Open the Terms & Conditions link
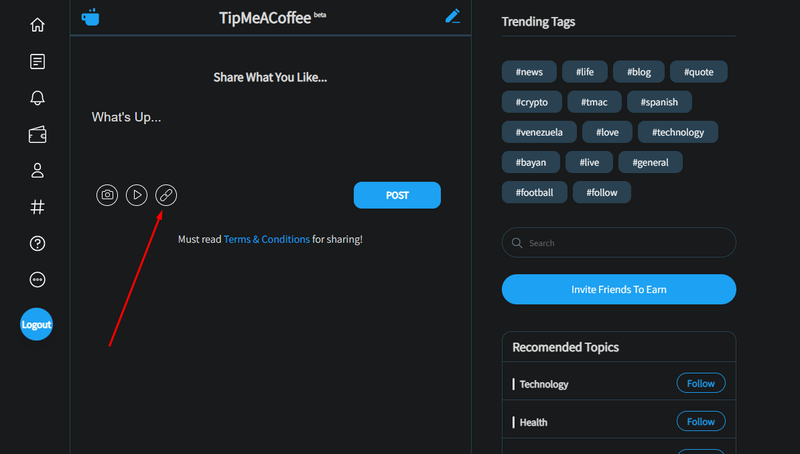 pos(266,240)
